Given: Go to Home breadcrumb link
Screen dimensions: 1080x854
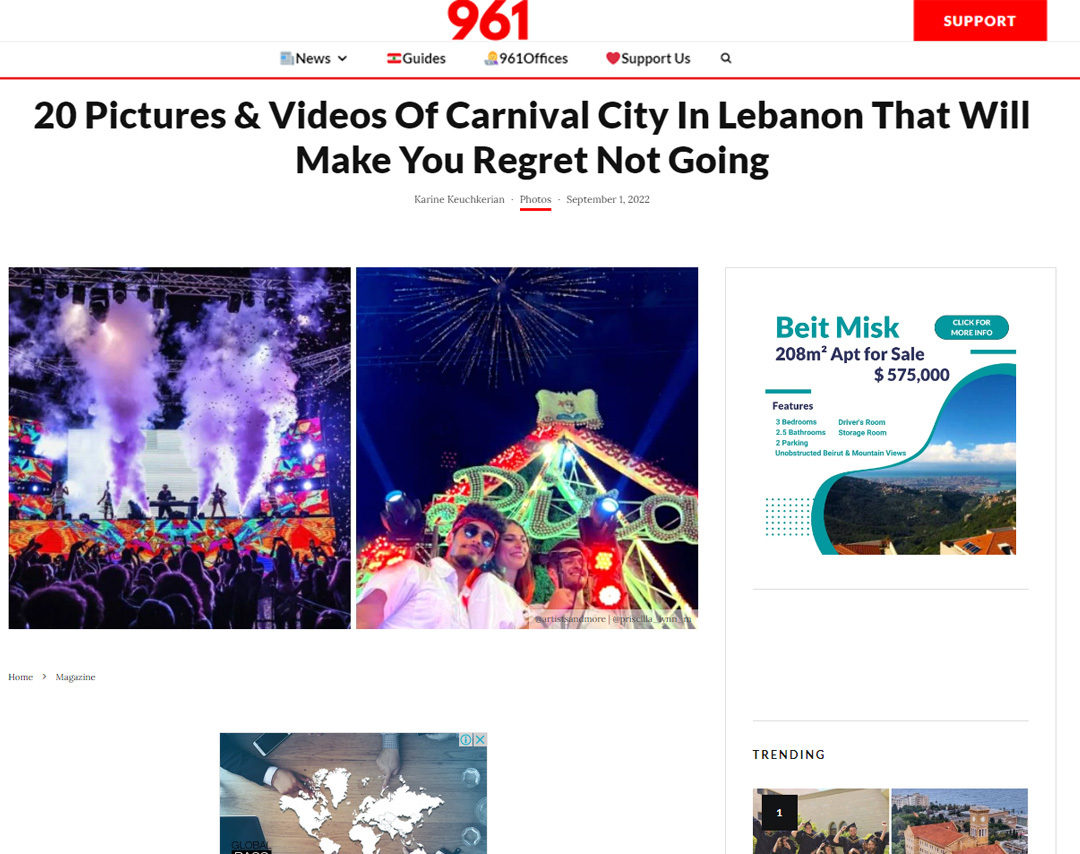Looking at the screenshot, I should [x=21, y=677].
